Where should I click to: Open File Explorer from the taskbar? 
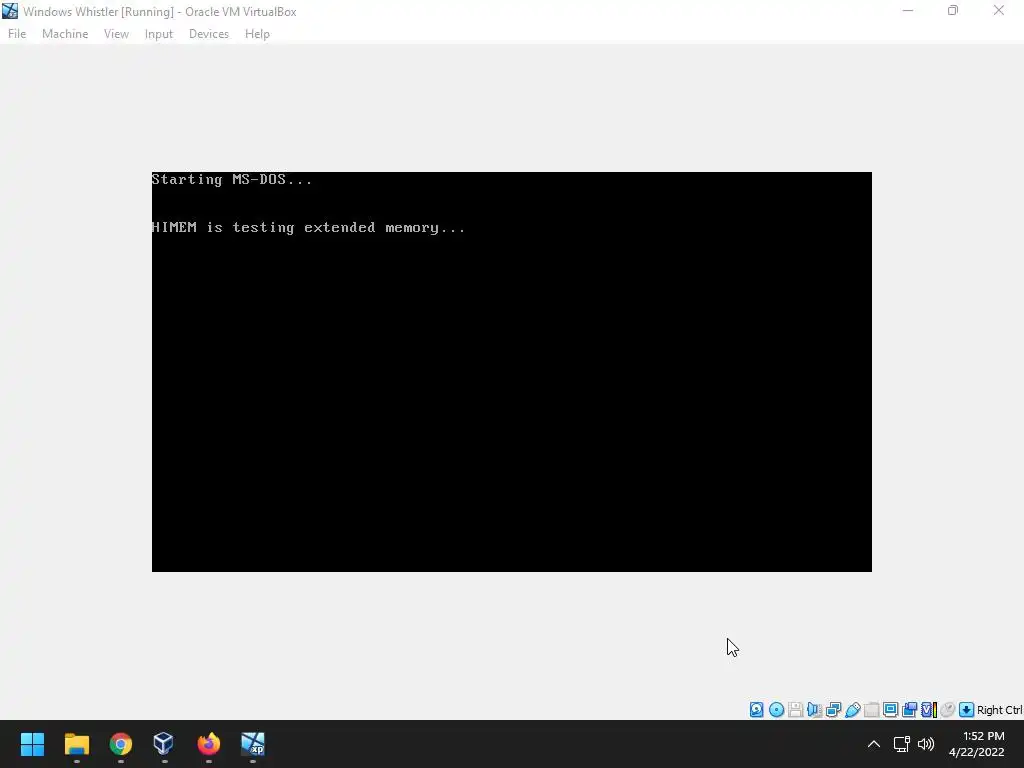coord(76,744)
